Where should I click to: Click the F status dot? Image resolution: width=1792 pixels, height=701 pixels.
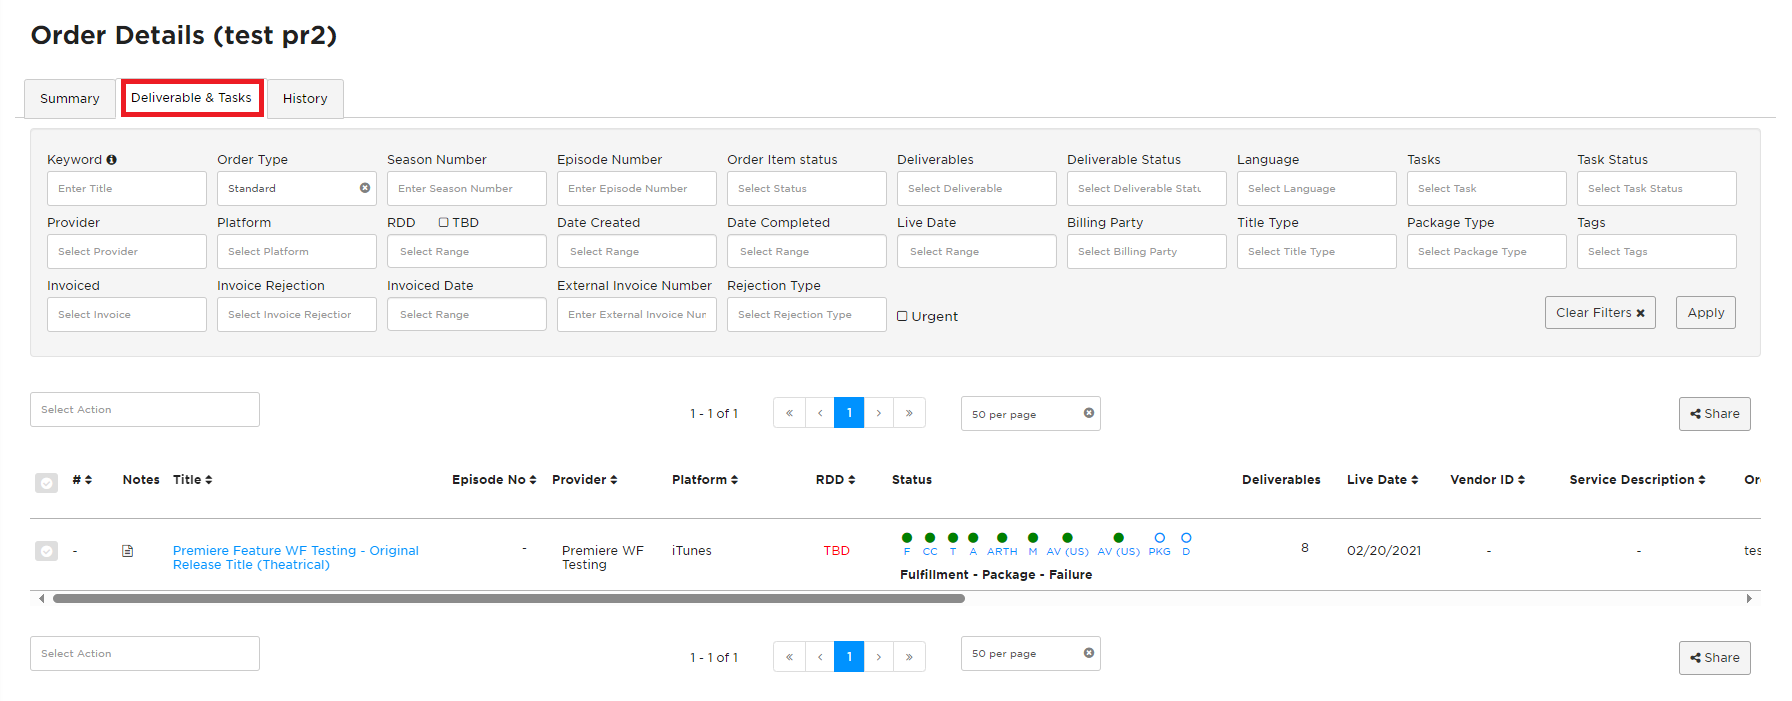[907, 538]
